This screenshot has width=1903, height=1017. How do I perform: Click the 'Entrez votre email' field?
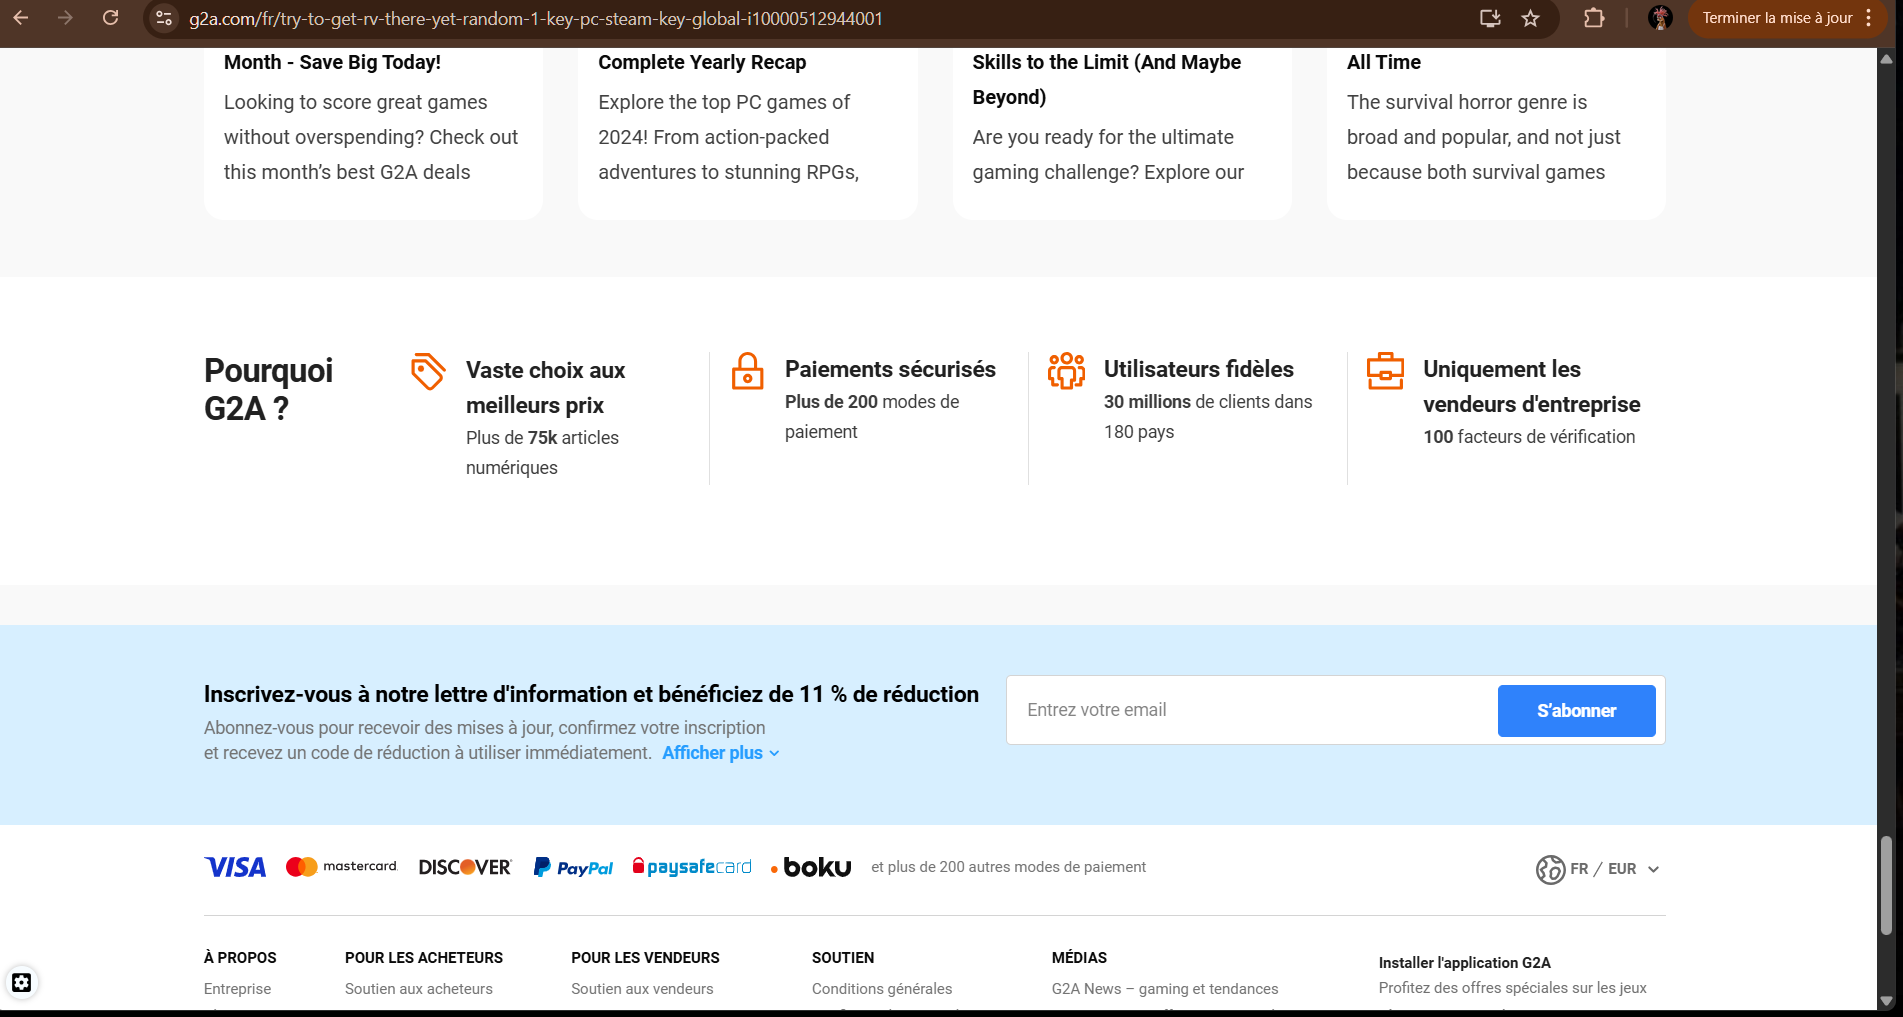(1250, 710)
